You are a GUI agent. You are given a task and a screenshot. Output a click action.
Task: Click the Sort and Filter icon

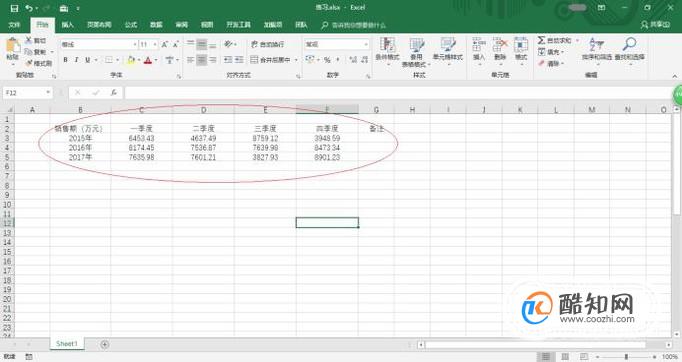[597, 44]
